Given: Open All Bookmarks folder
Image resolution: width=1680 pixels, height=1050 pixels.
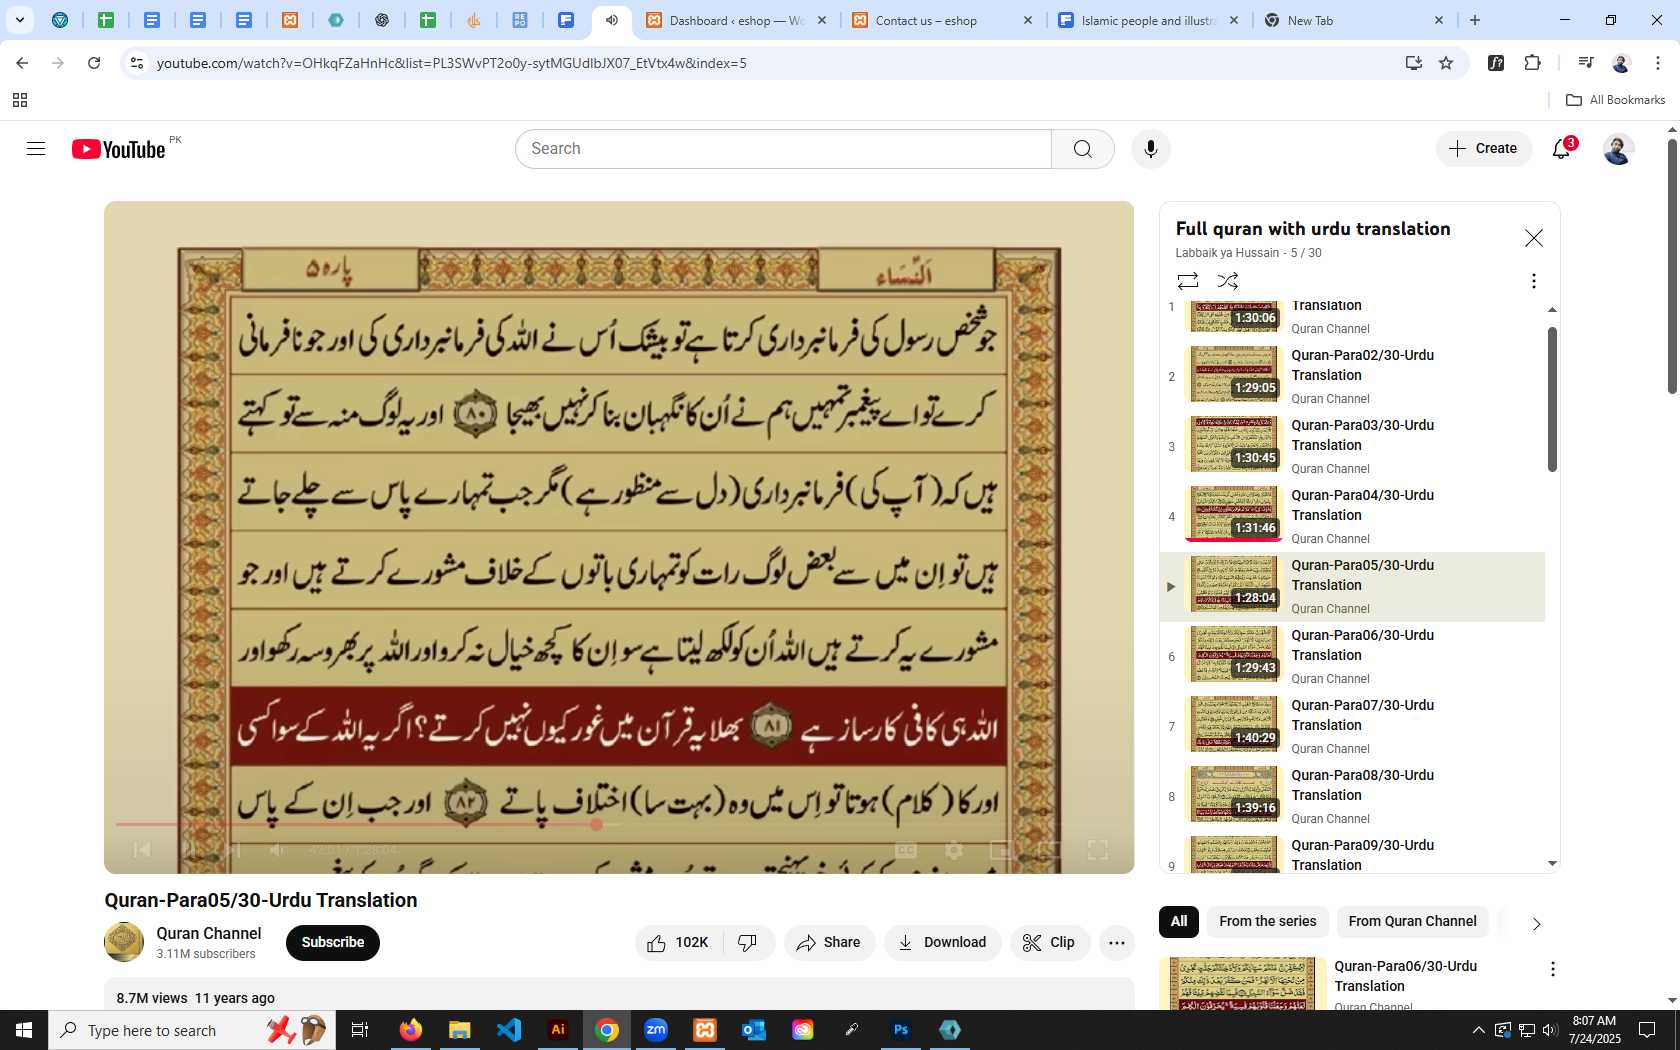Looking at the screenshot, I should [1615, 100].
